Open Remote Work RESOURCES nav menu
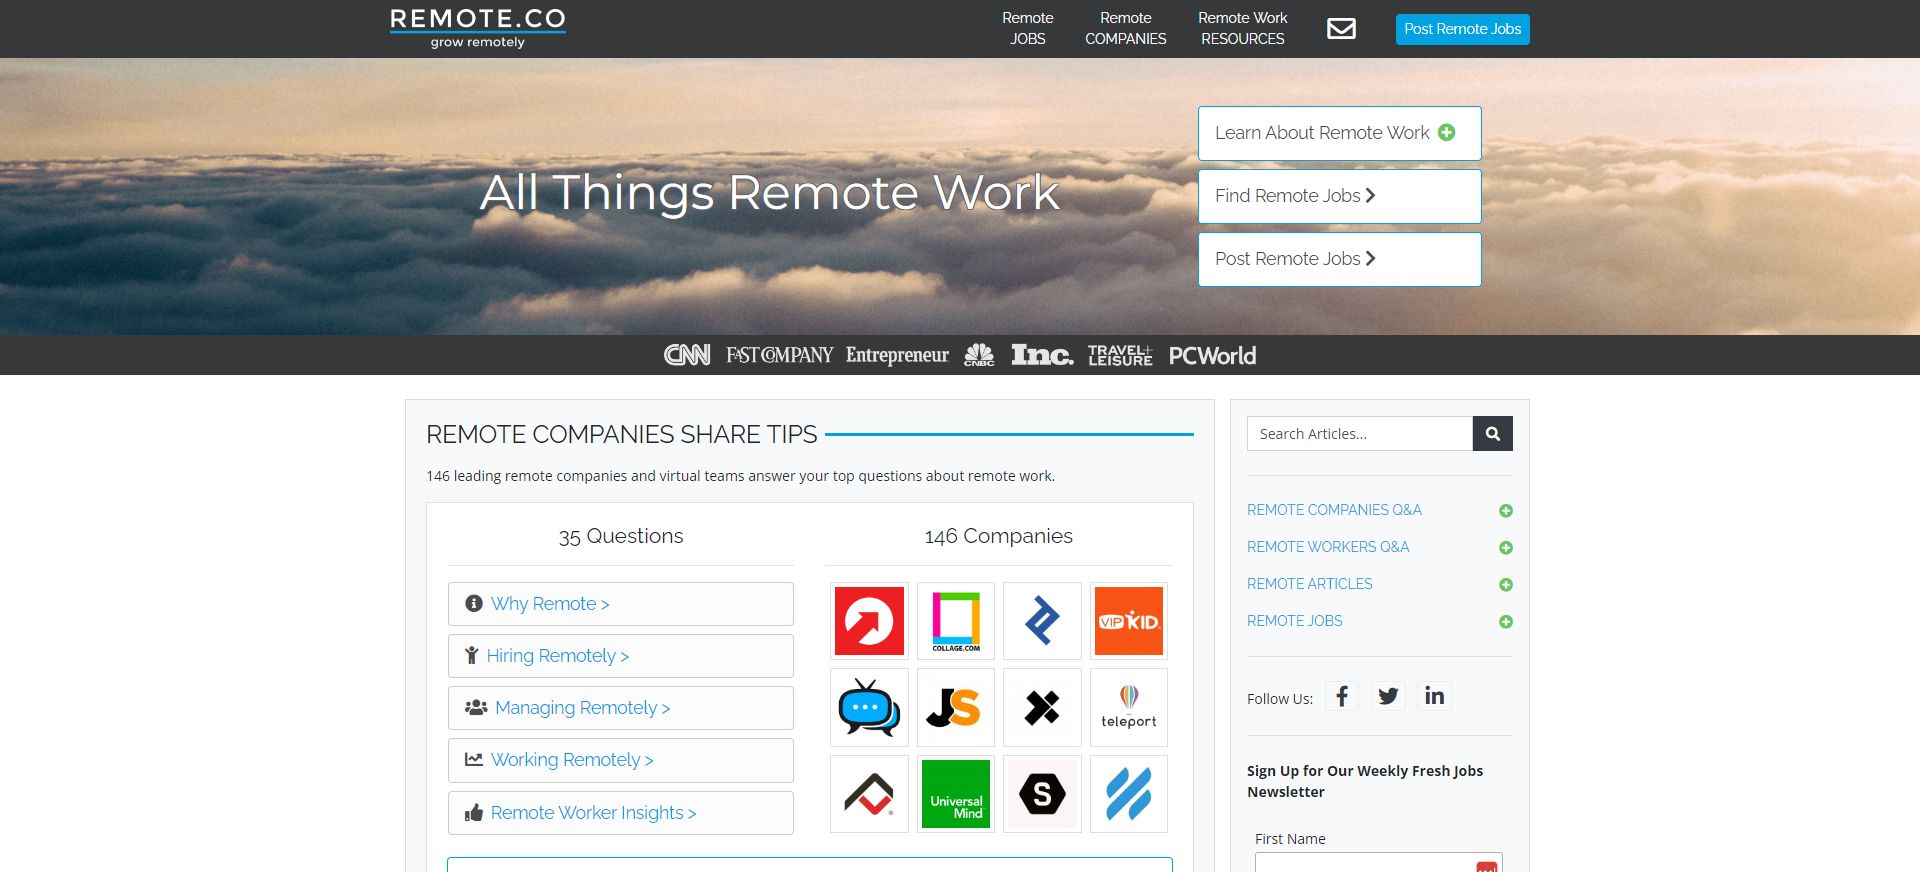 (1243, 28)
